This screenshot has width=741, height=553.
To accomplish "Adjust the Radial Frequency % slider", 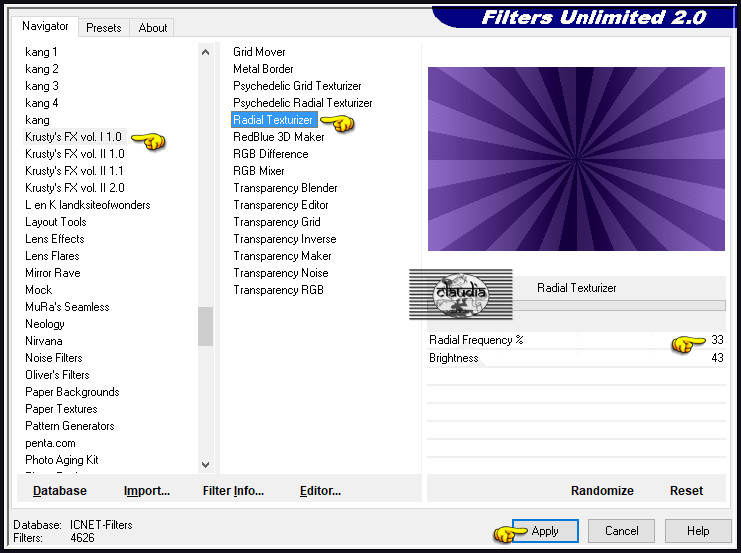I will [576, 340].
